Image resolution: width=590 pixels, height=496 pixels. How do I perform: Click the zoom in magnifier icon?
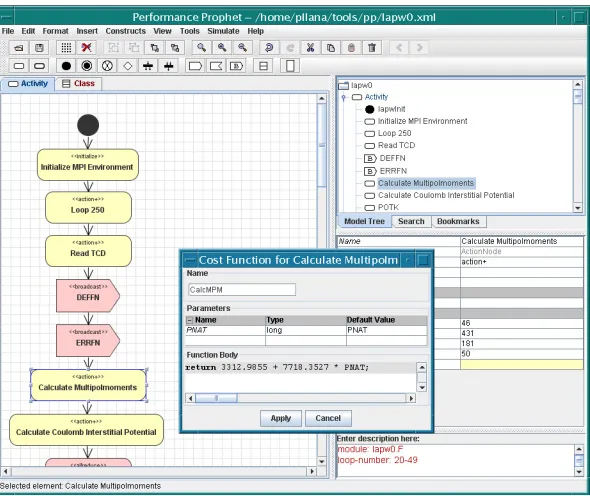tap(222, 48)
